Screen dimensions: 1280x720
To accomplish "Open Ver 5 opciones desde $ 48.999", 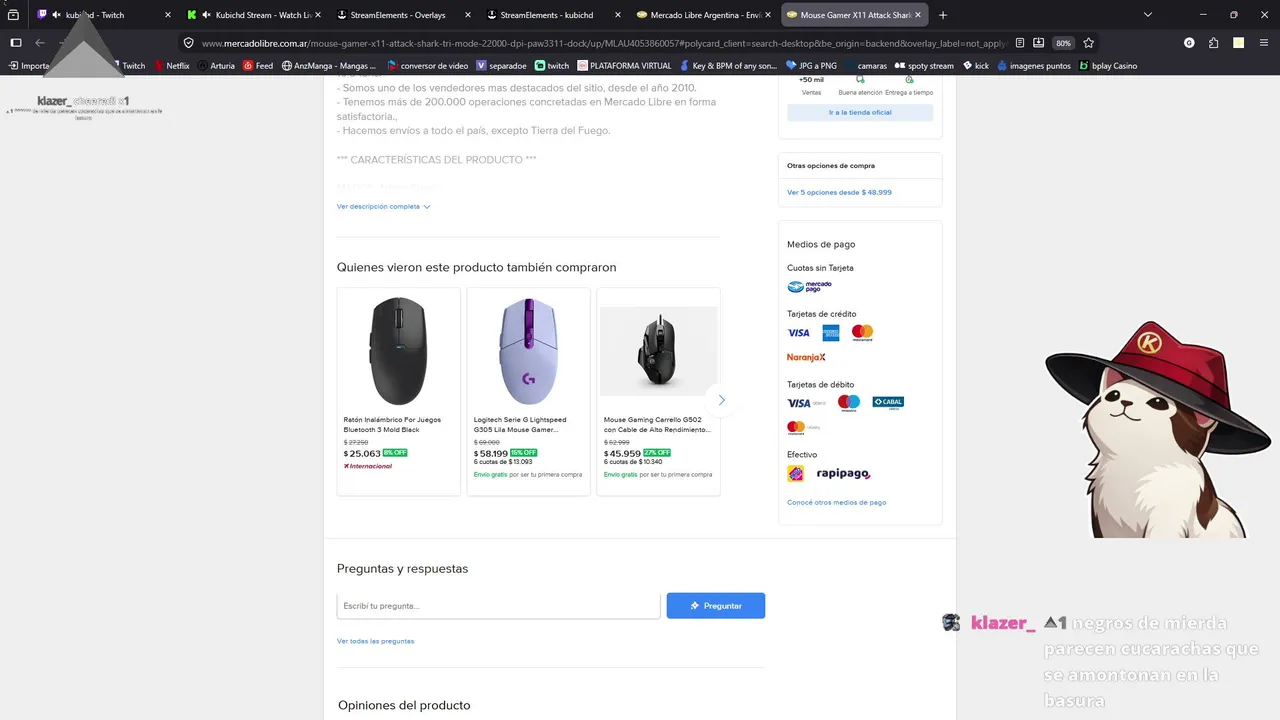I will 839,192.
